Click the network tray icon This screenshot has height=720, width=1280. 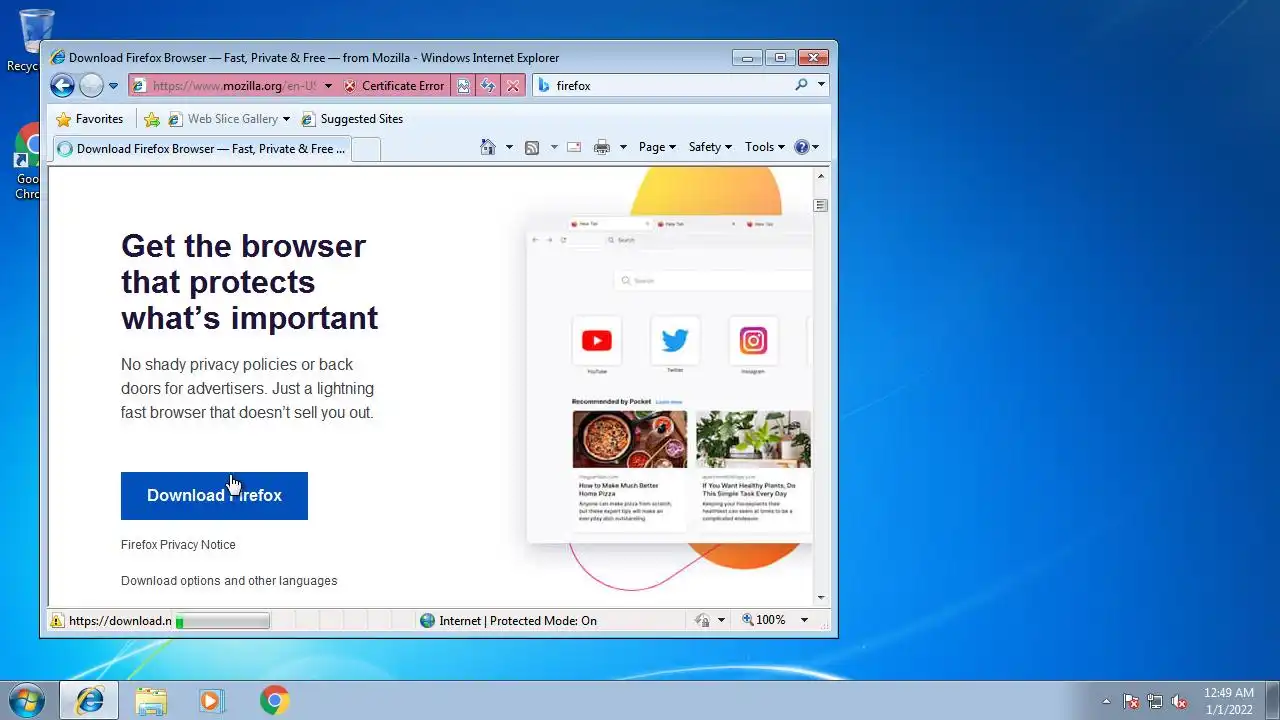tap(1155, 701)
